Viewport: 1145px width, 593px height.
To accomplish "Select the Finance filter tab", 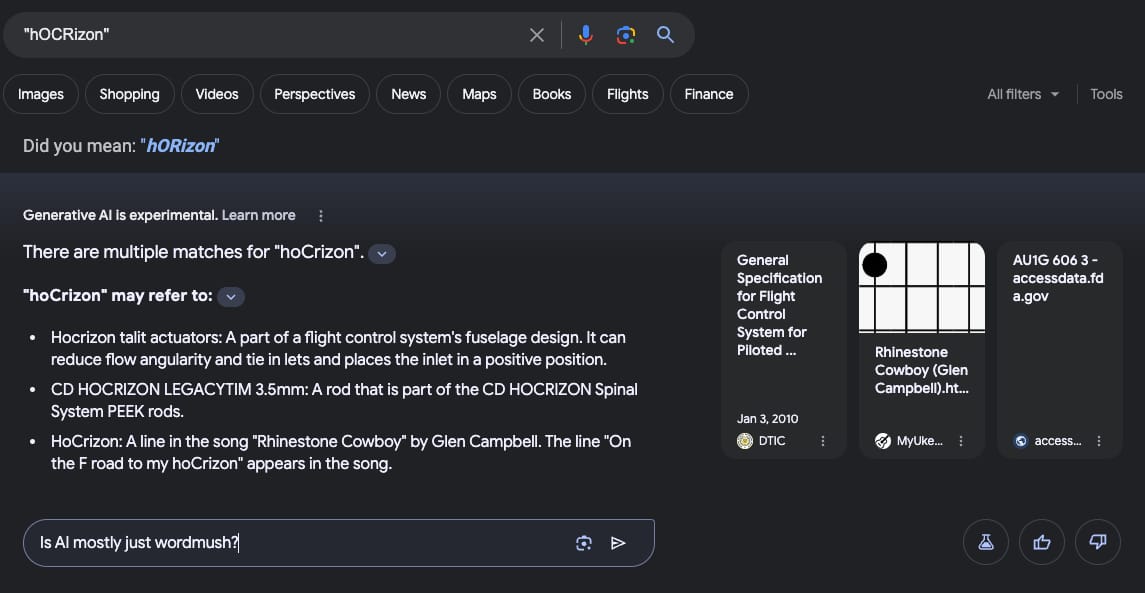I will tap(708, 94).
